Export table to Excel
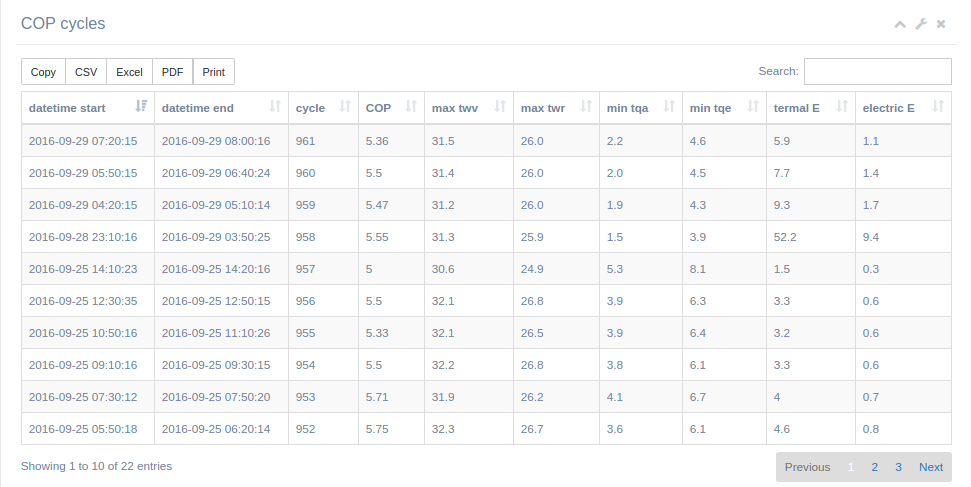 coord(129,72)
